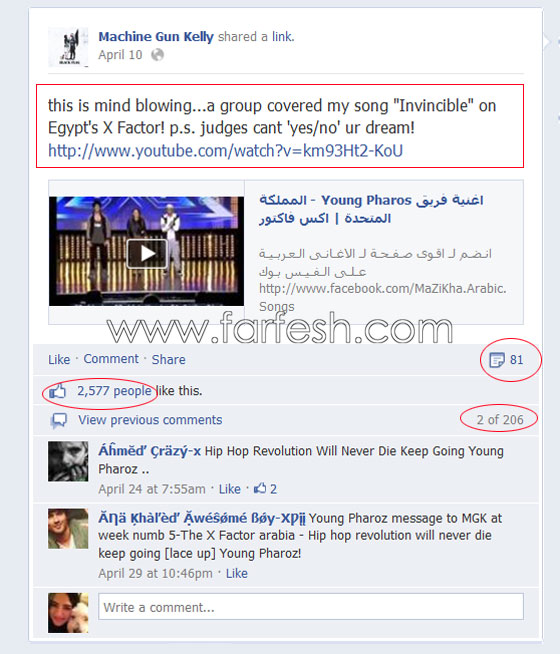560x654 pixels.
Task: Open the youtube.com/watch link in the post
Action: pyautogui.click(x=226, y=151)
